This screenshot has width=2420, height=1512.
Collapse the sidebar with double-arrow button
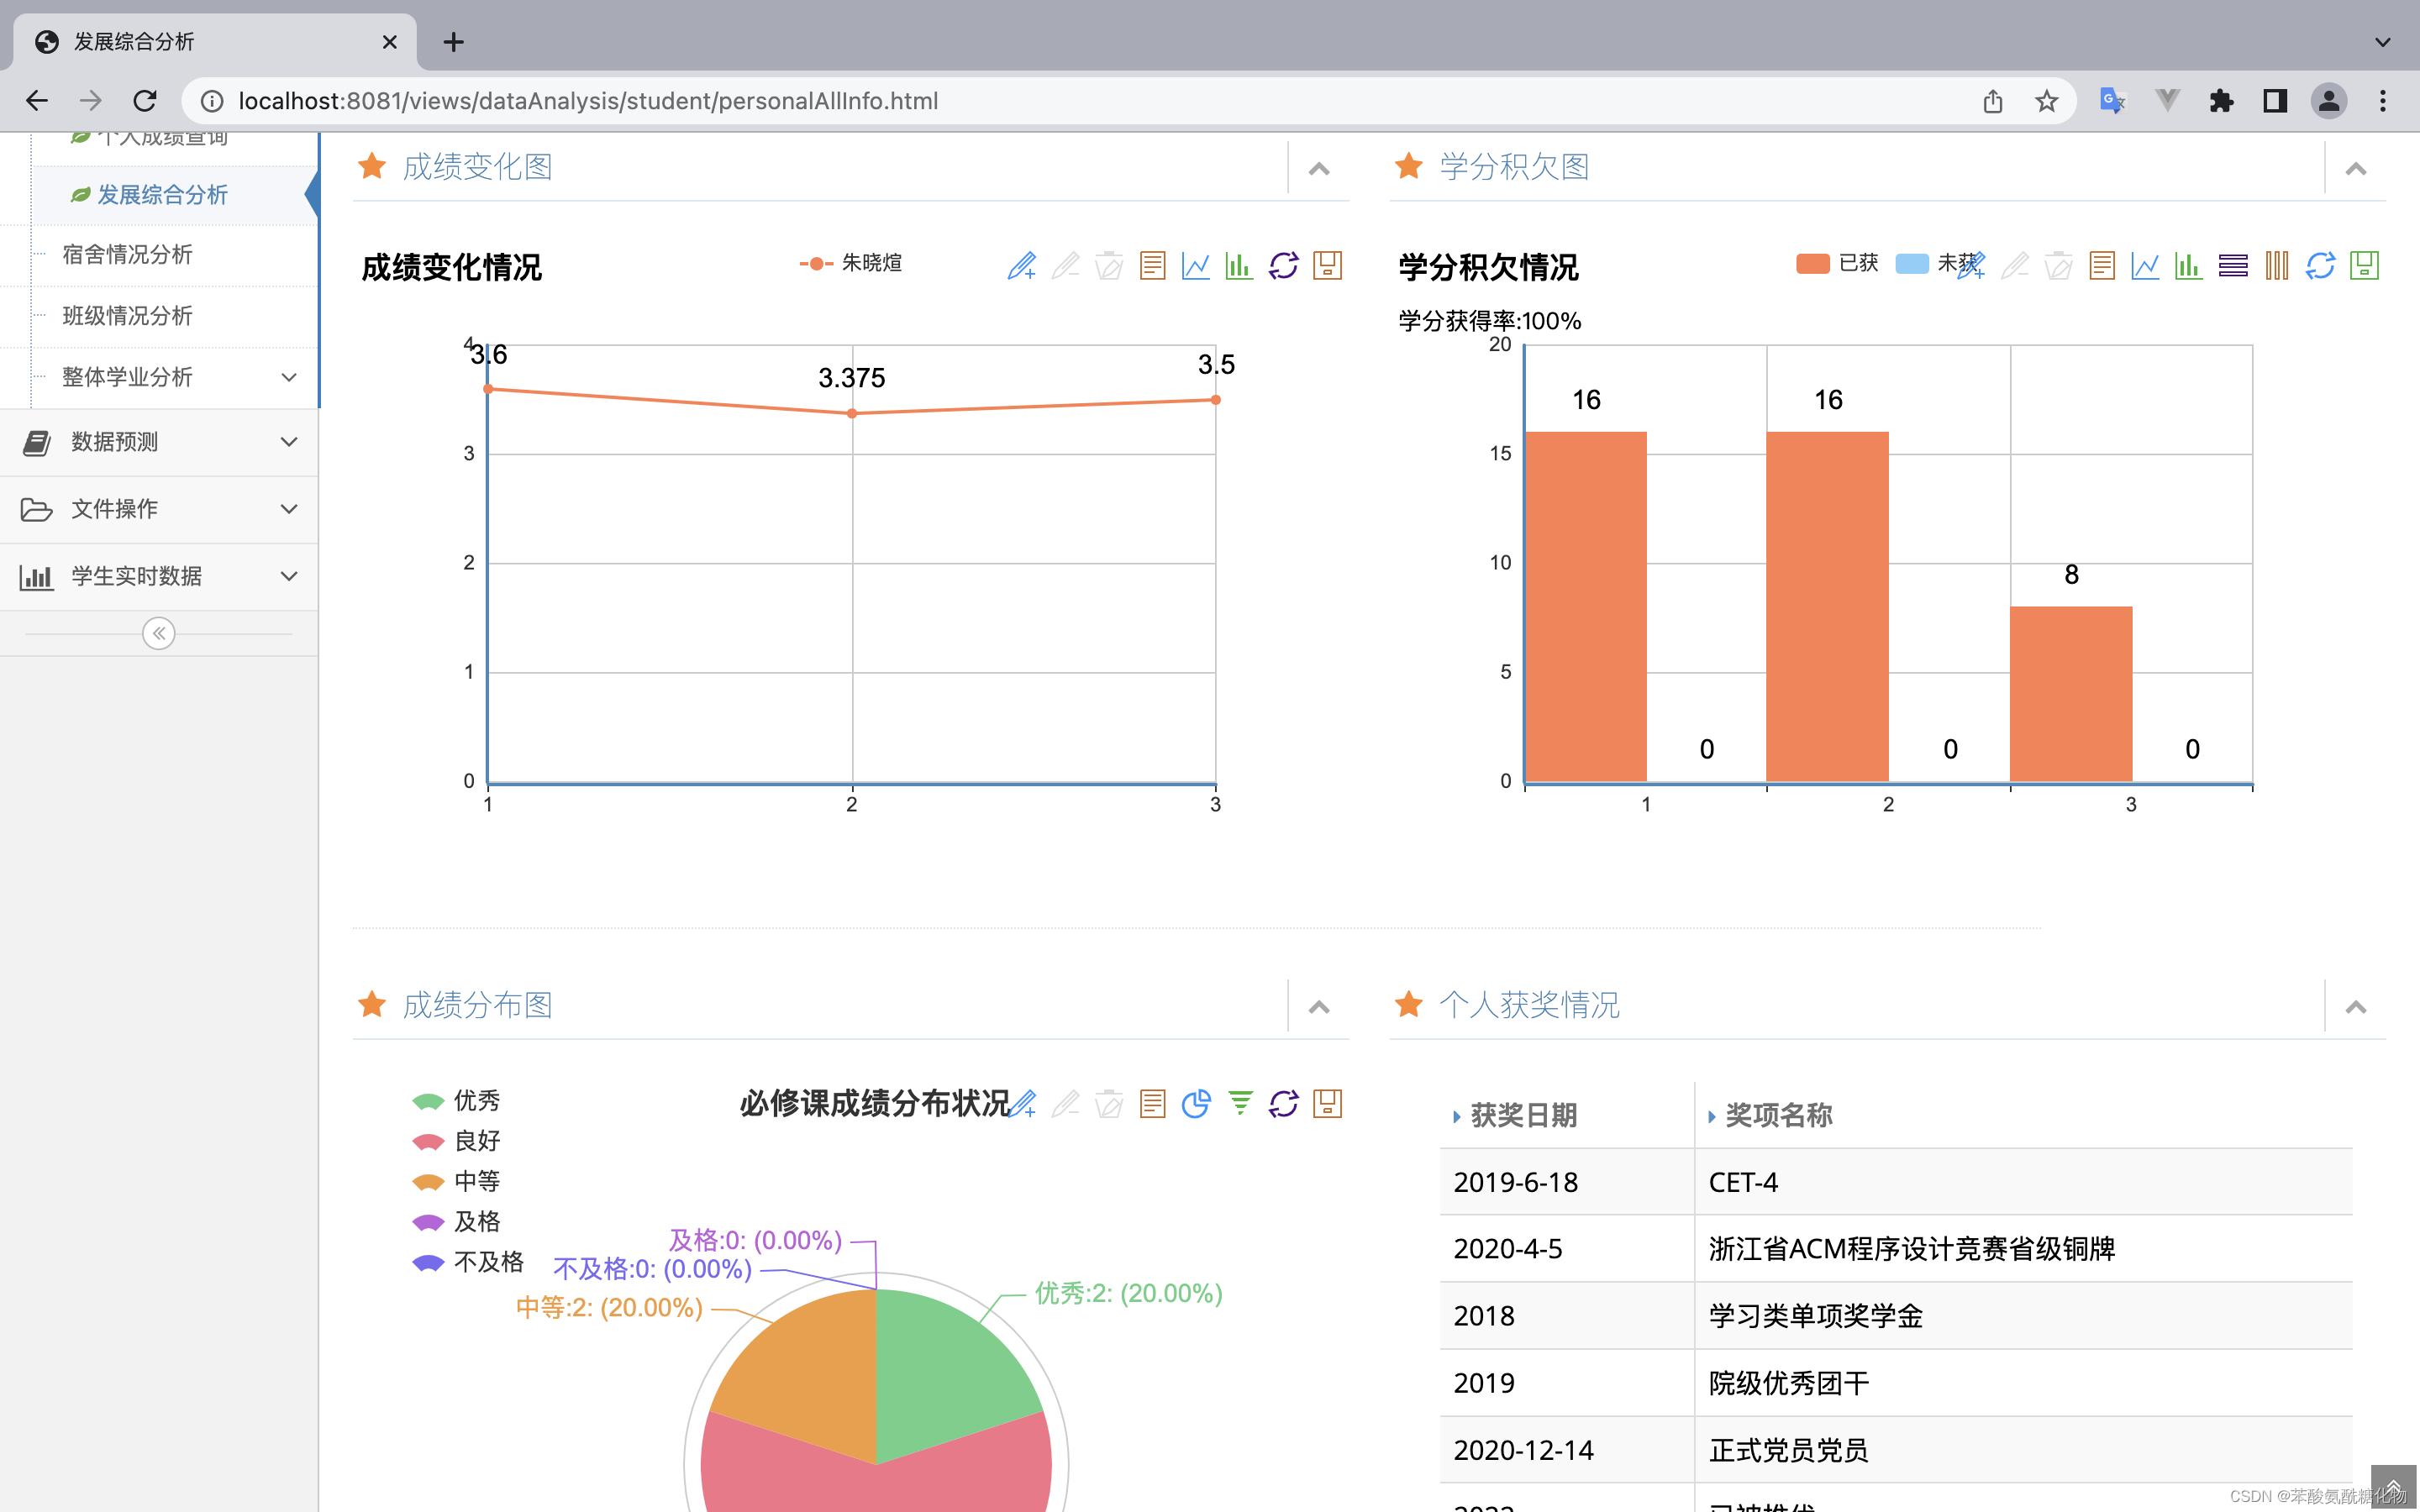pyautogui.click(x=159, y=633)
